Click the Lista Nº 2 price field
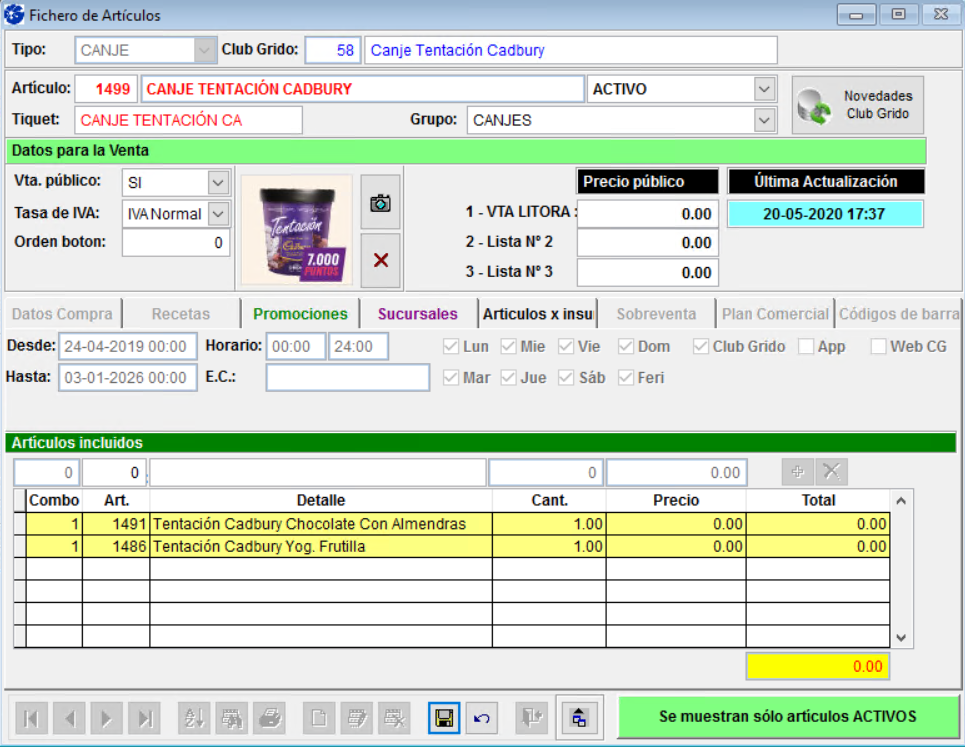The width and height of the screenshot is (965, 747). 647,242
